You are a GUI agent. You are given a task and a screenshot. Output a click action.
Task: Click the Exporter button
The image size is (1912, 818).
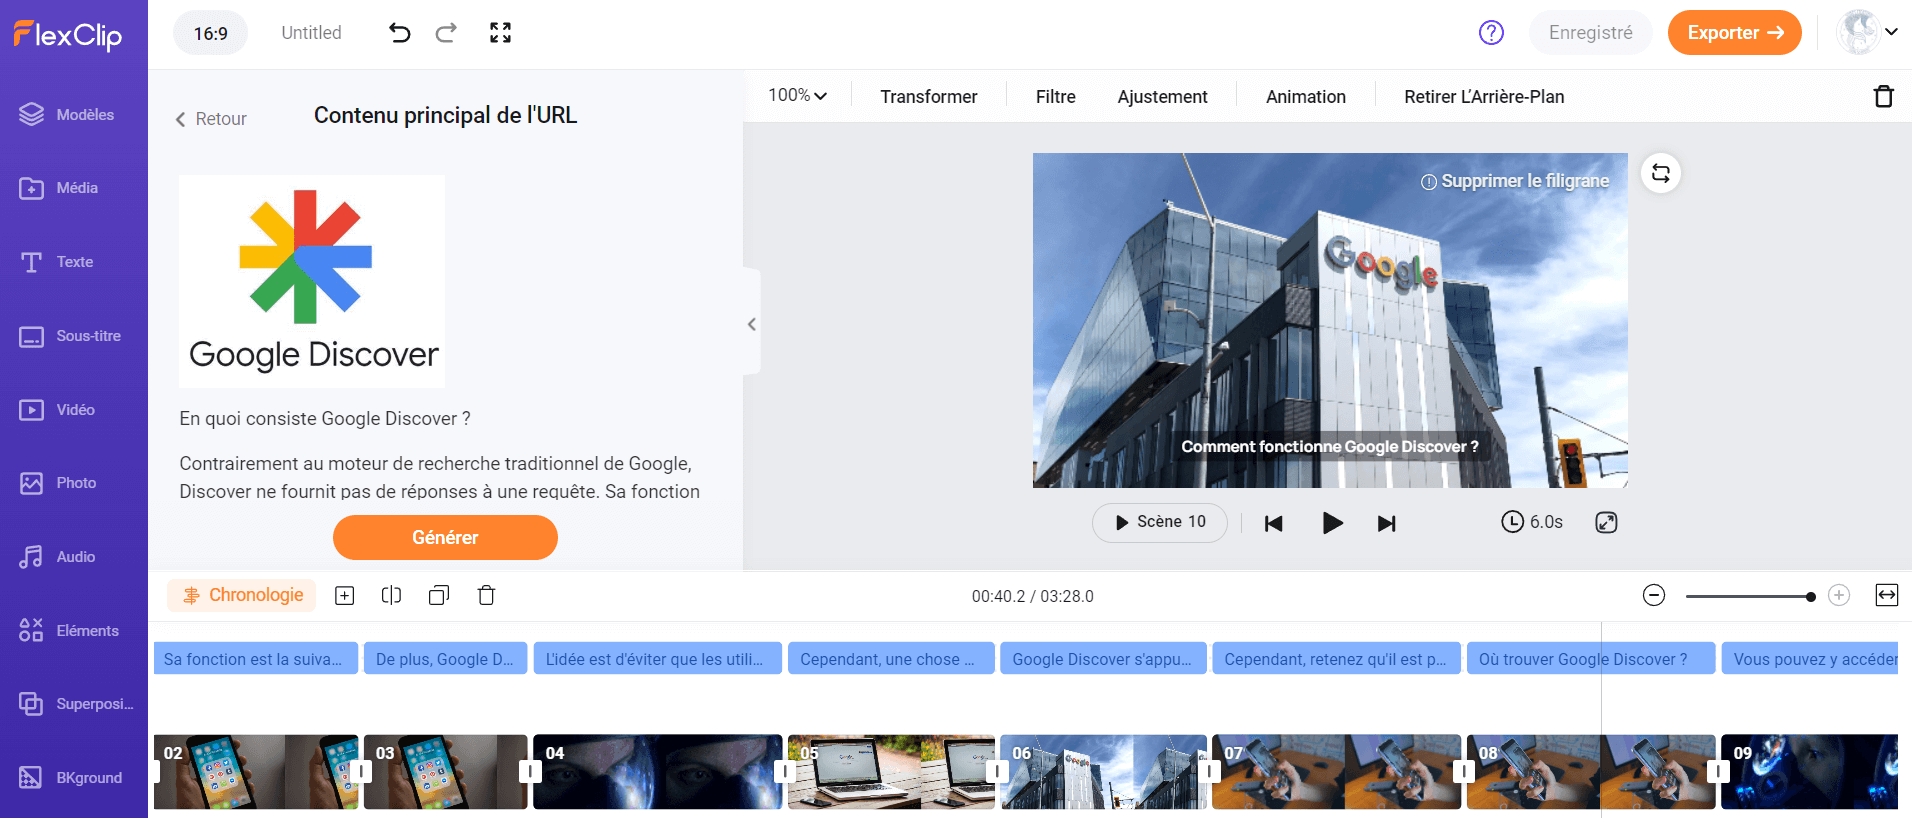click(1735, 33)
